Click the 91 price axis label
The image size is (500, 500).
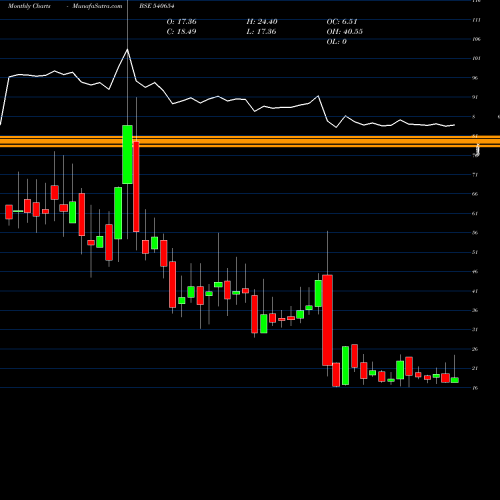click(475, 97)
